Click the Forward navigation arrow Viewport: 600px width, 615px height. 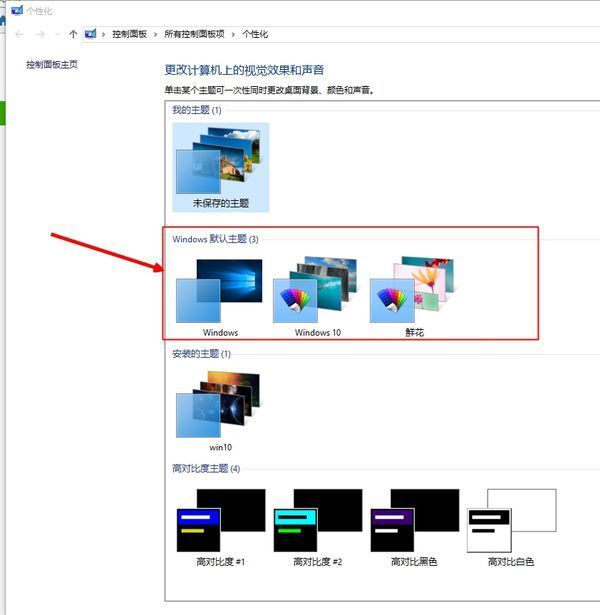coord(40,35)
